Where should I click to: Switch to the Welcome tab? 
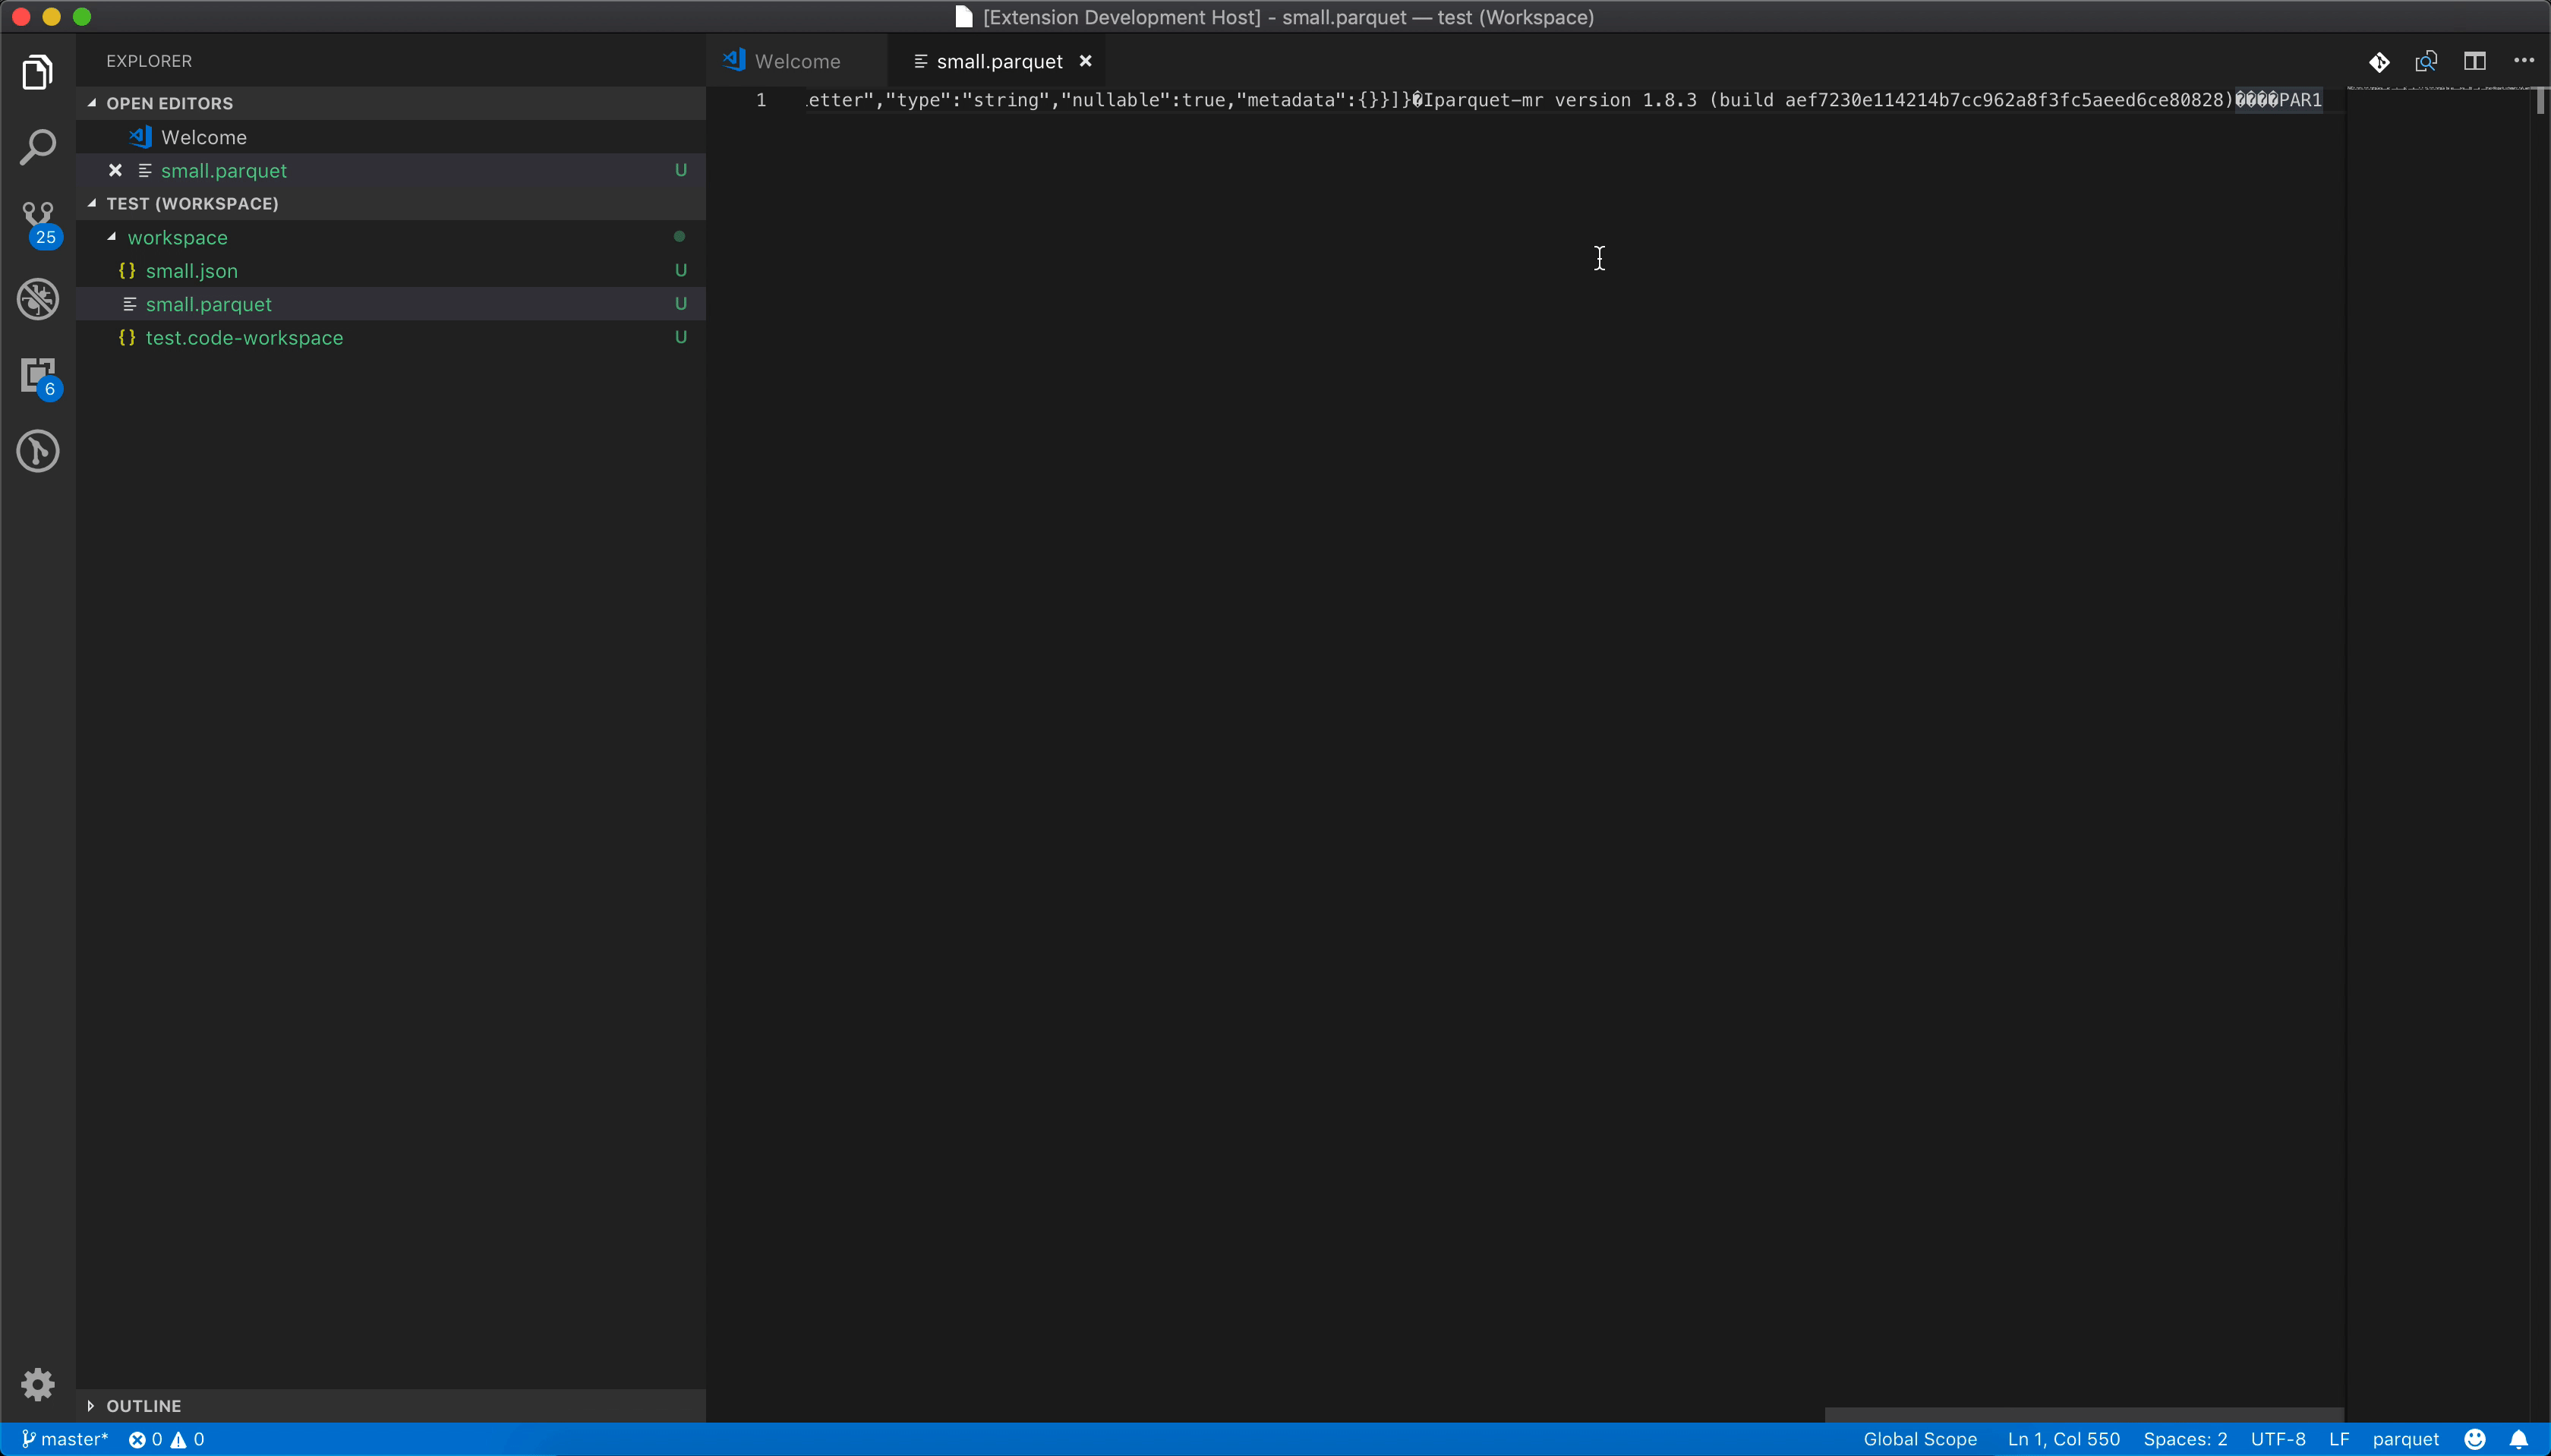796,61
